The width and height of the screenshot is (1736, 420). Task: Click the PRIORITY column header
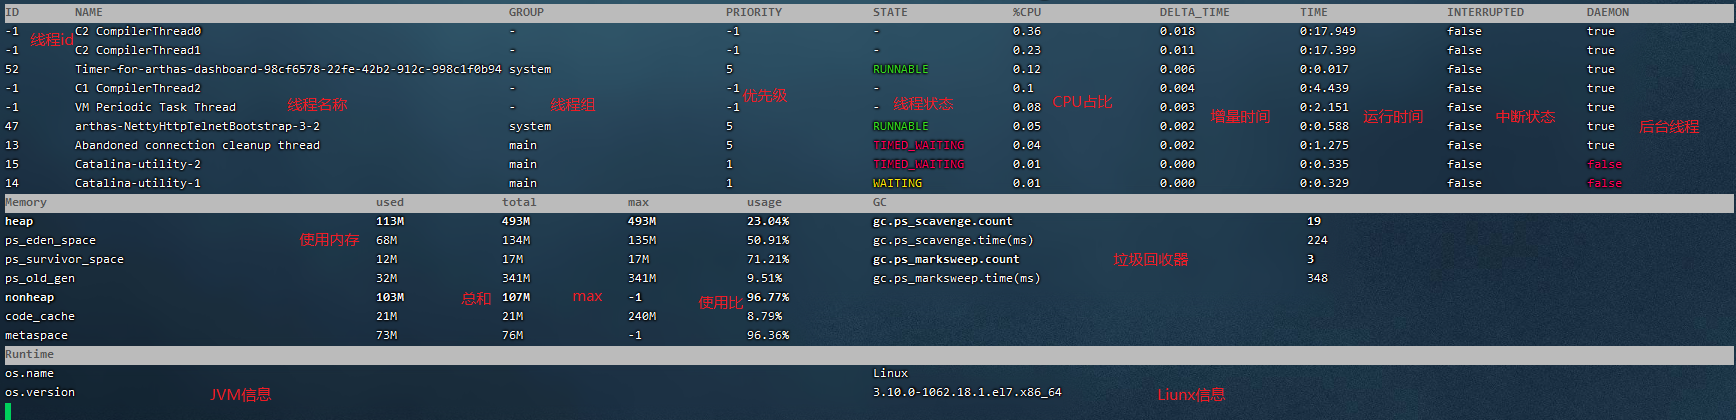point(754,12)
